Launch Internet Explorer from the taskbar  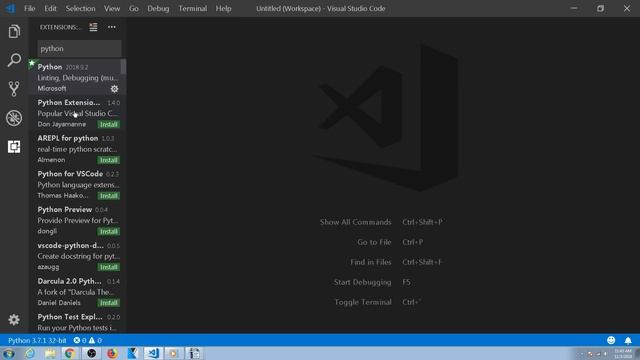pyautogui.click(x=30, y=353)
